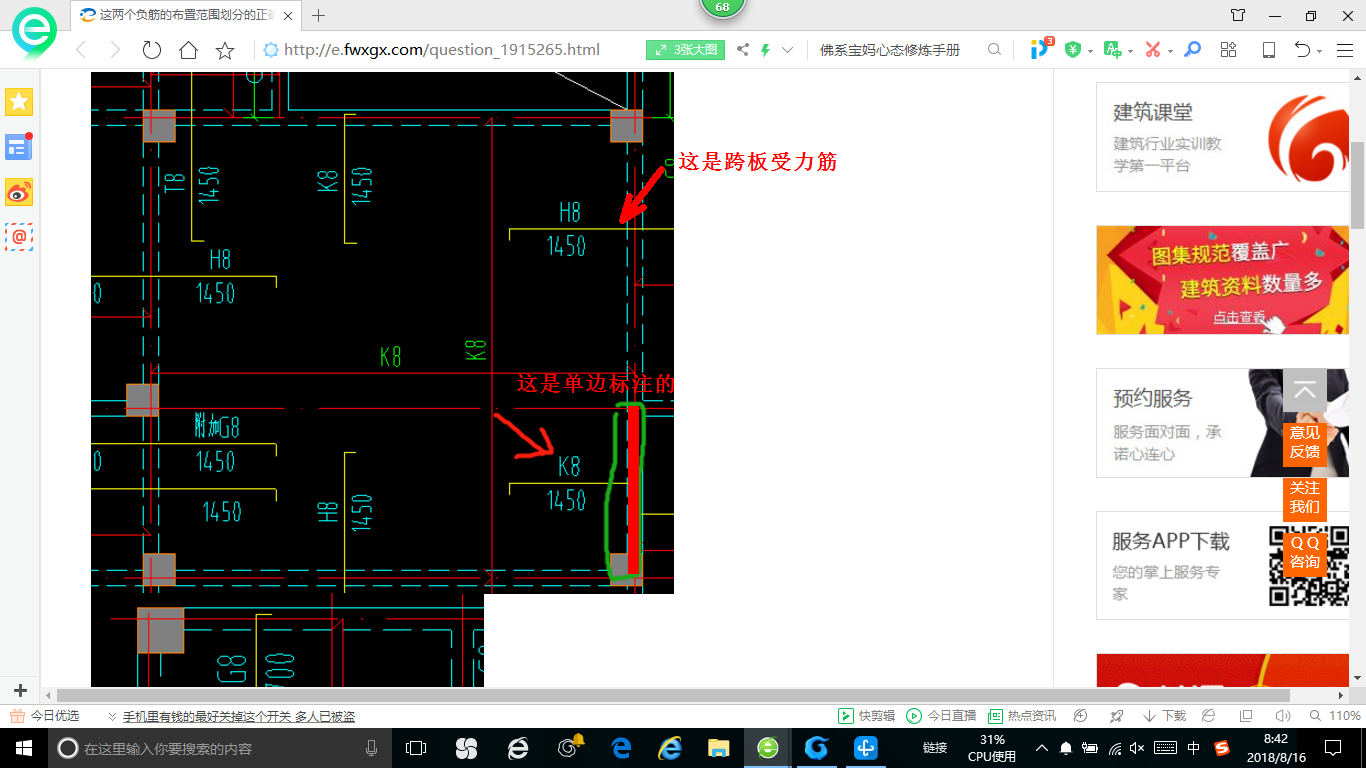This screenshot has height=768, width=1366.
Task: Click 热点资讯 in status bar
Action: click(x=1022, y=716)
